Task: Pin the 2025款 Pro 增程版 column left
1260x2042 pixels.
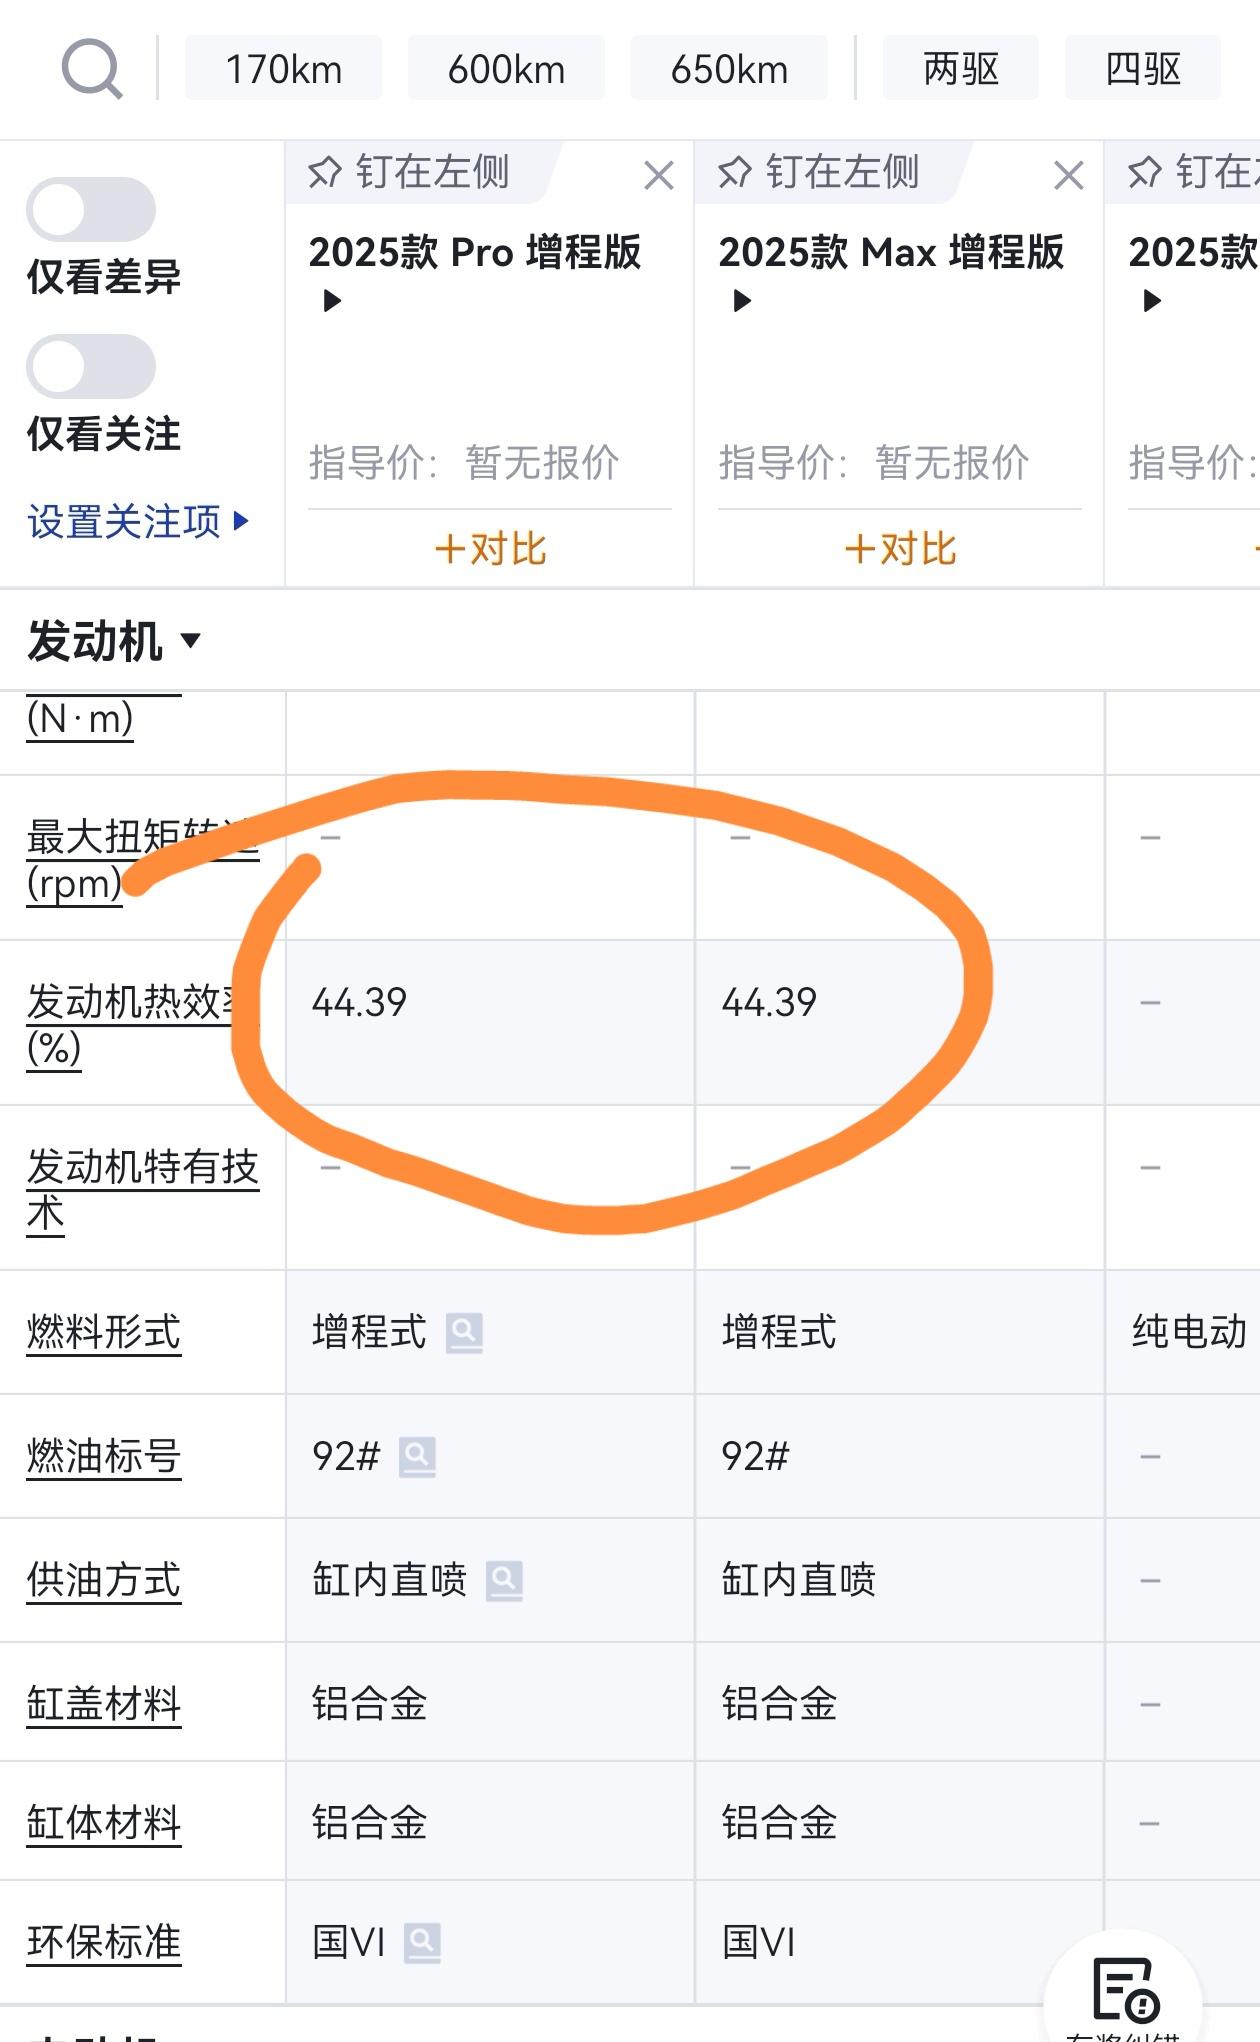Action: 410,172
